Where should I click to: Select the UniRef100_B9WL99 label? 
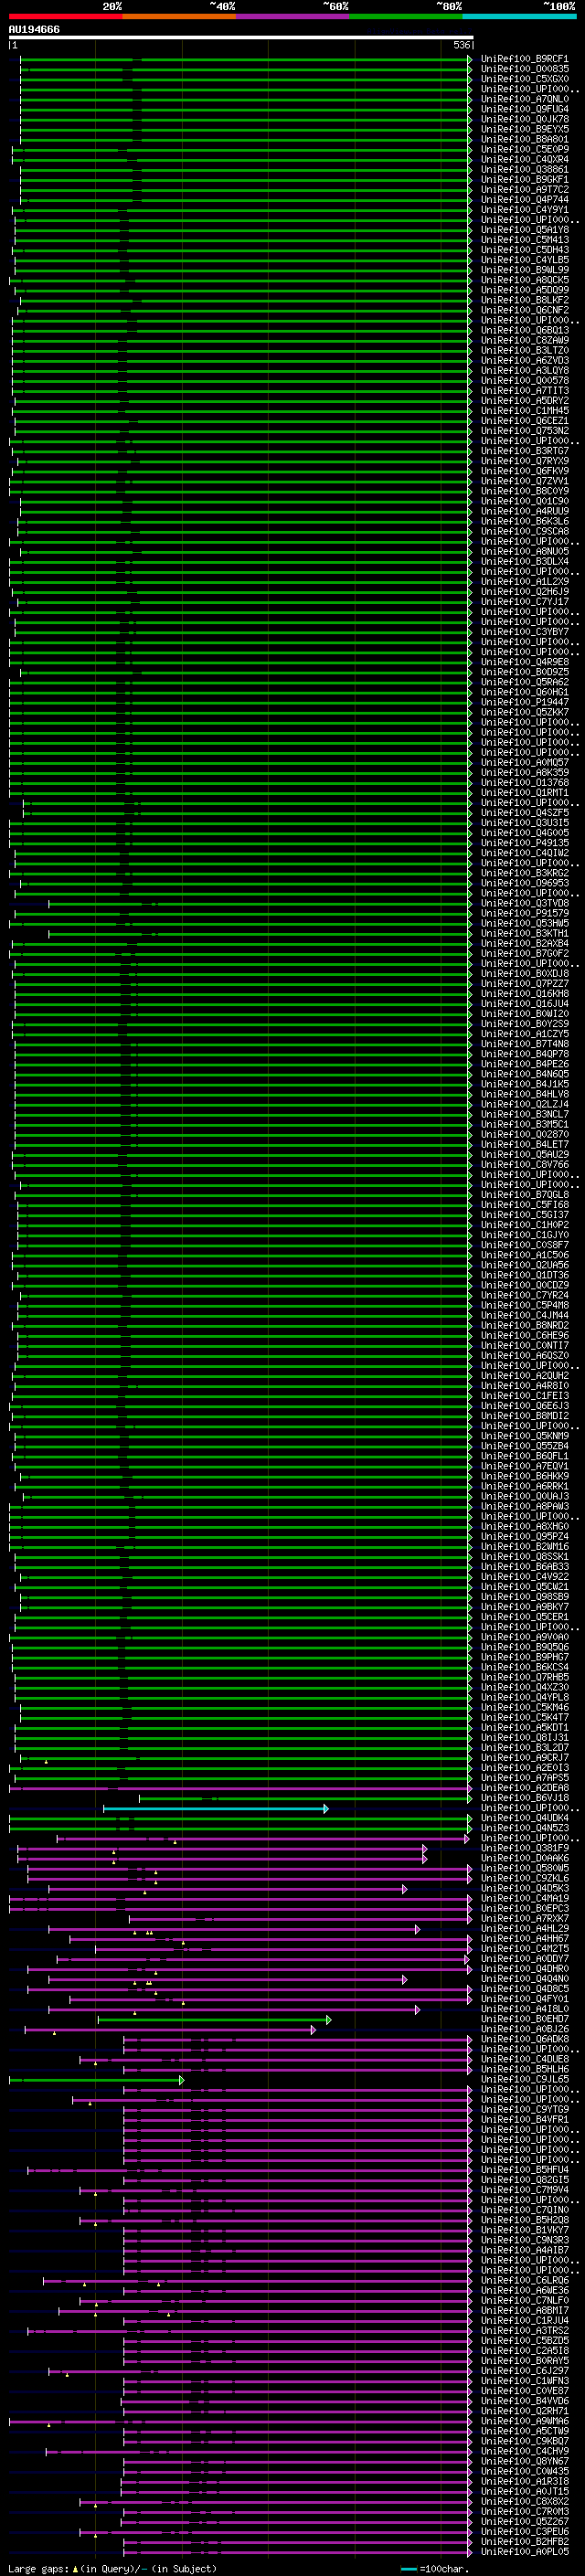tap(524, 270)
